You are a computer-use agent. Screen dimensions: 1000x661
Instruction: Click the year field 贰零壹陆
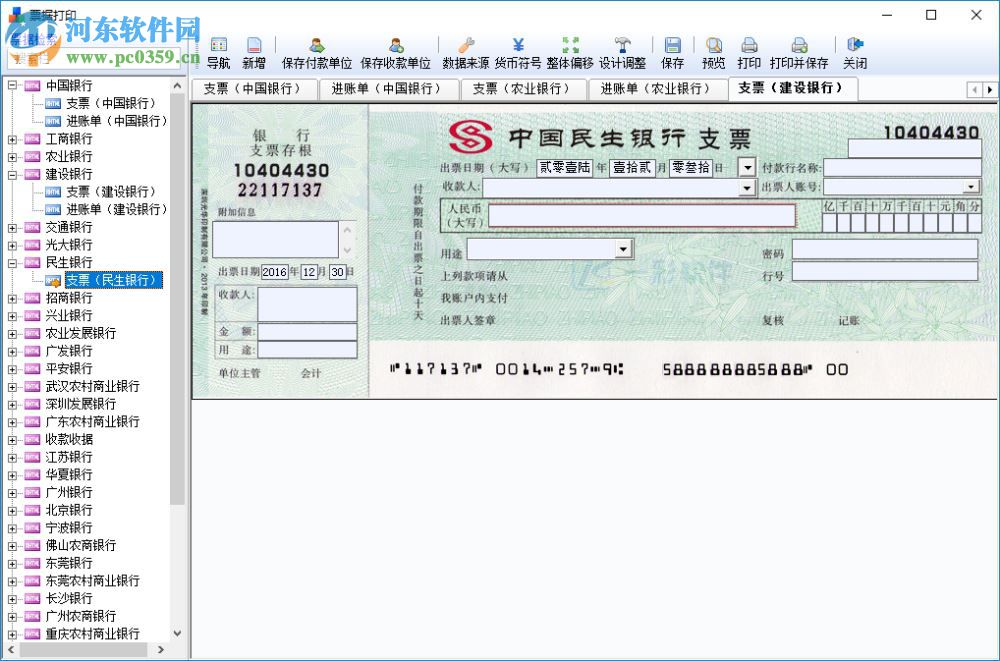point(565,168)
